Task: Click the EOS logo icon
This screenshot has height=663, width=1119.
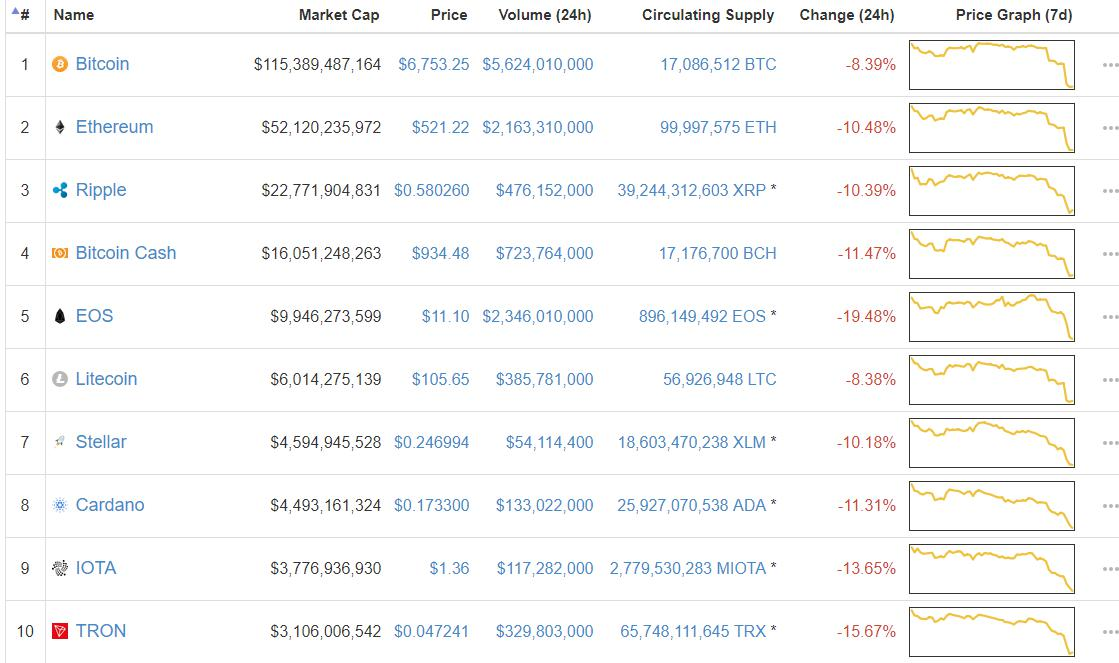Action: pos(60,316)
